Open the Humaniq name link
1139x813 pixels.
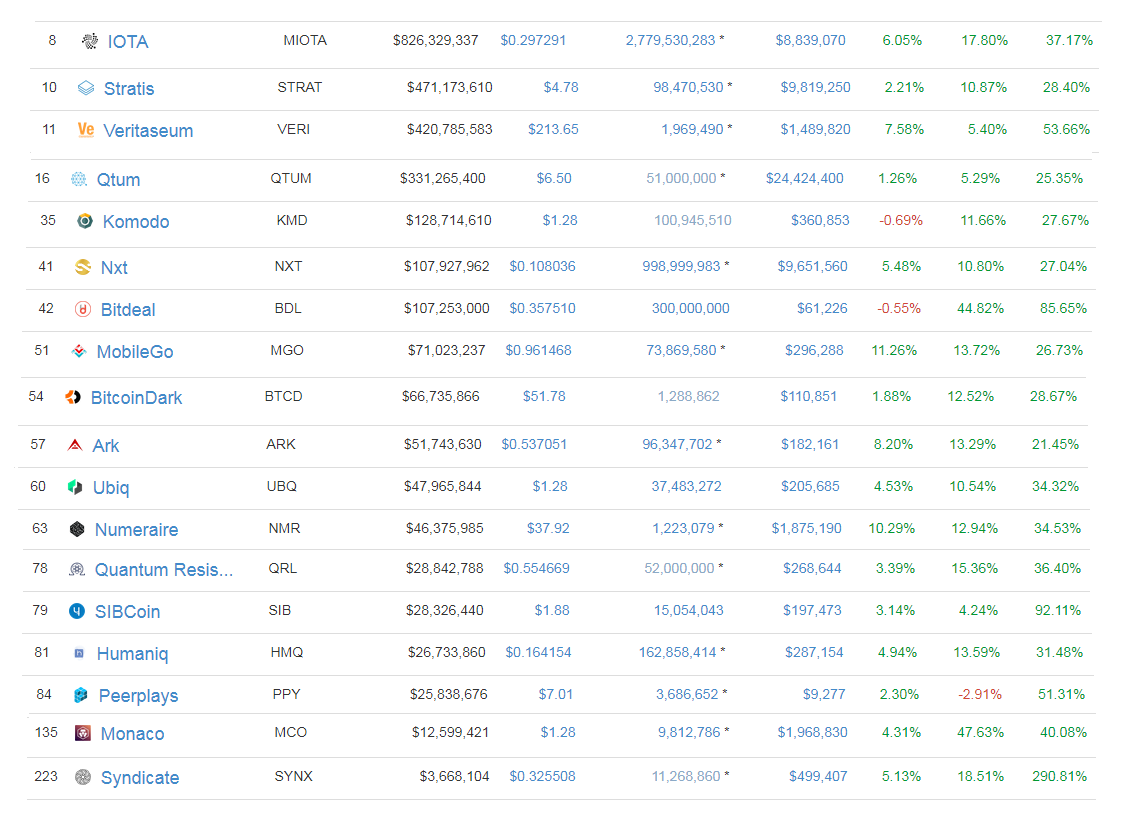[x=132, y=654]
